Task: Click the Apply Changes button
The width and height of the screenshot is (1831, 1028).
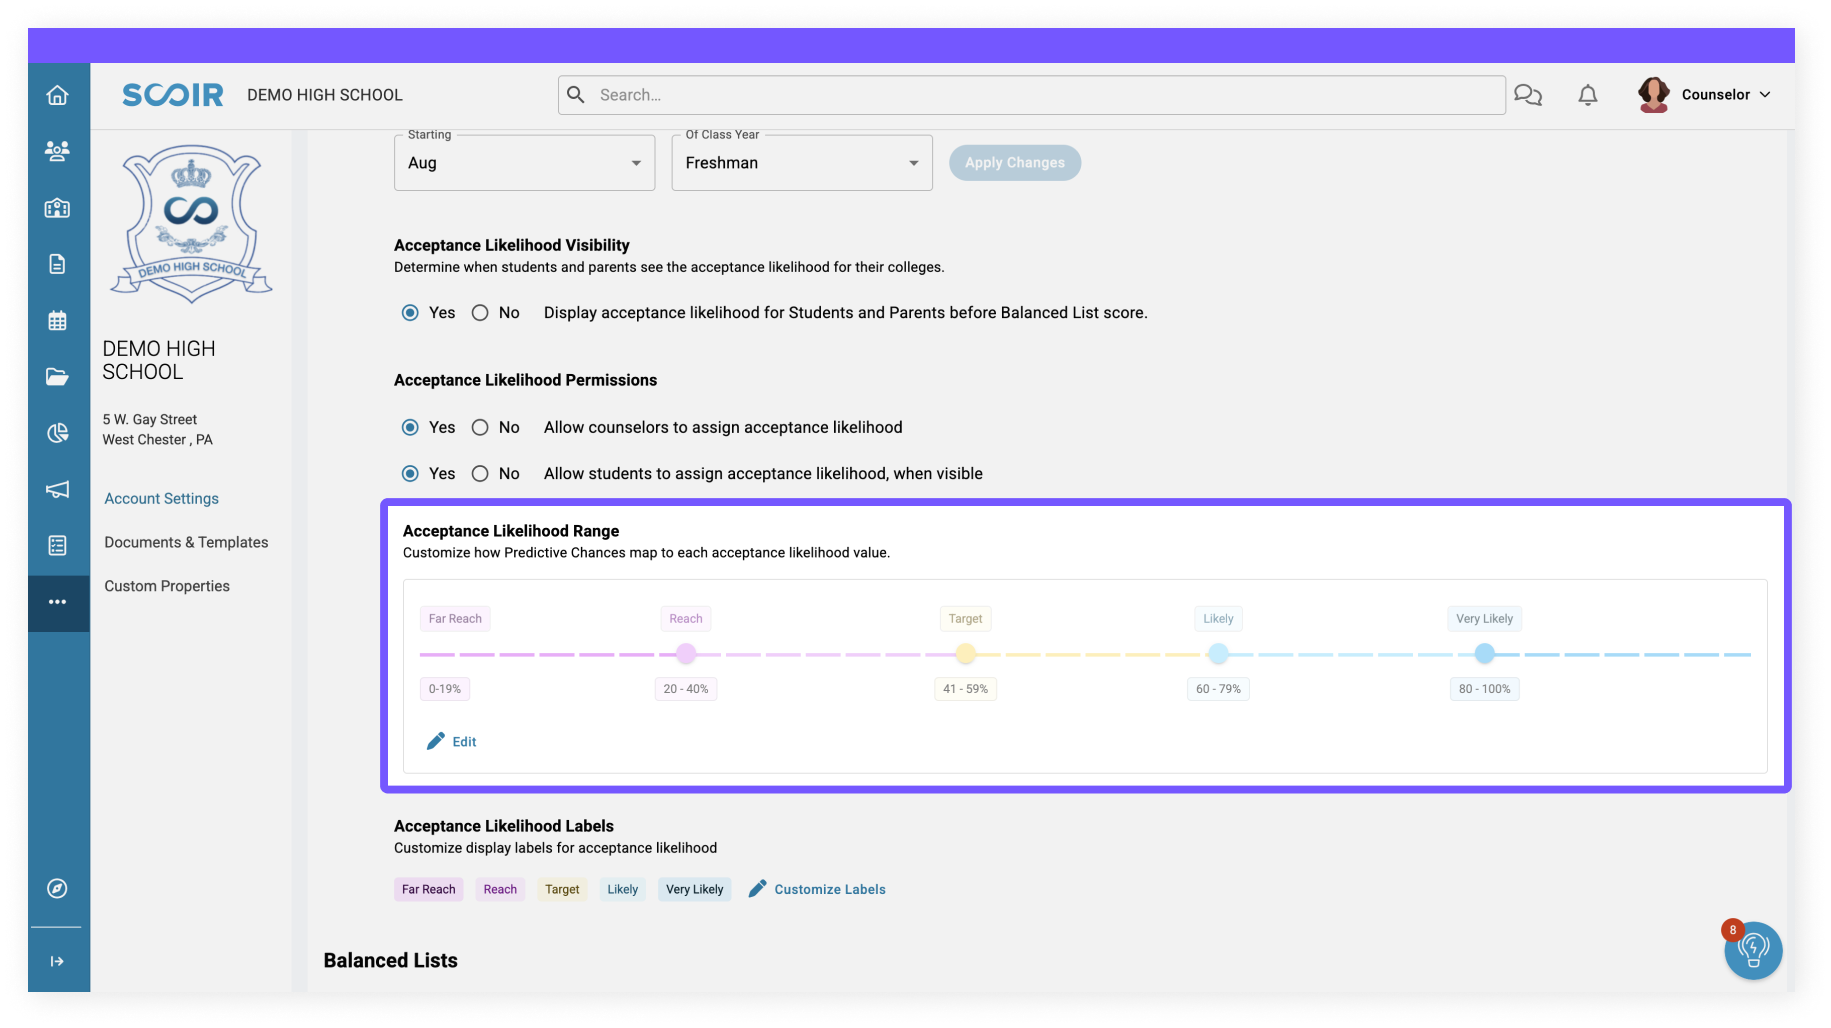Action: point(1015,163)
